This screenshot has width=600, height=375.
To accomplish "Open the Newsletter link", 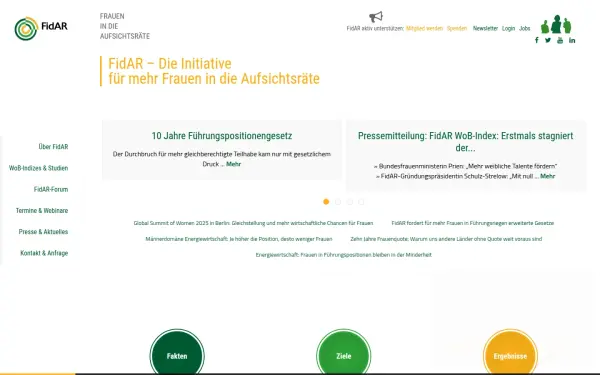I will [485, 28].
